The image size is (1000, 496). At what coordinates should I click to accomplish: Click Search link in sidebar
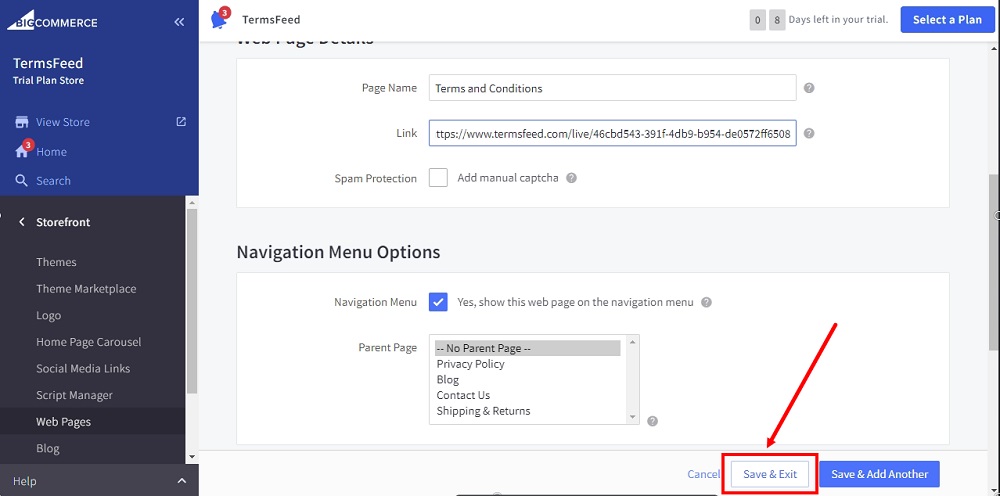53,180
